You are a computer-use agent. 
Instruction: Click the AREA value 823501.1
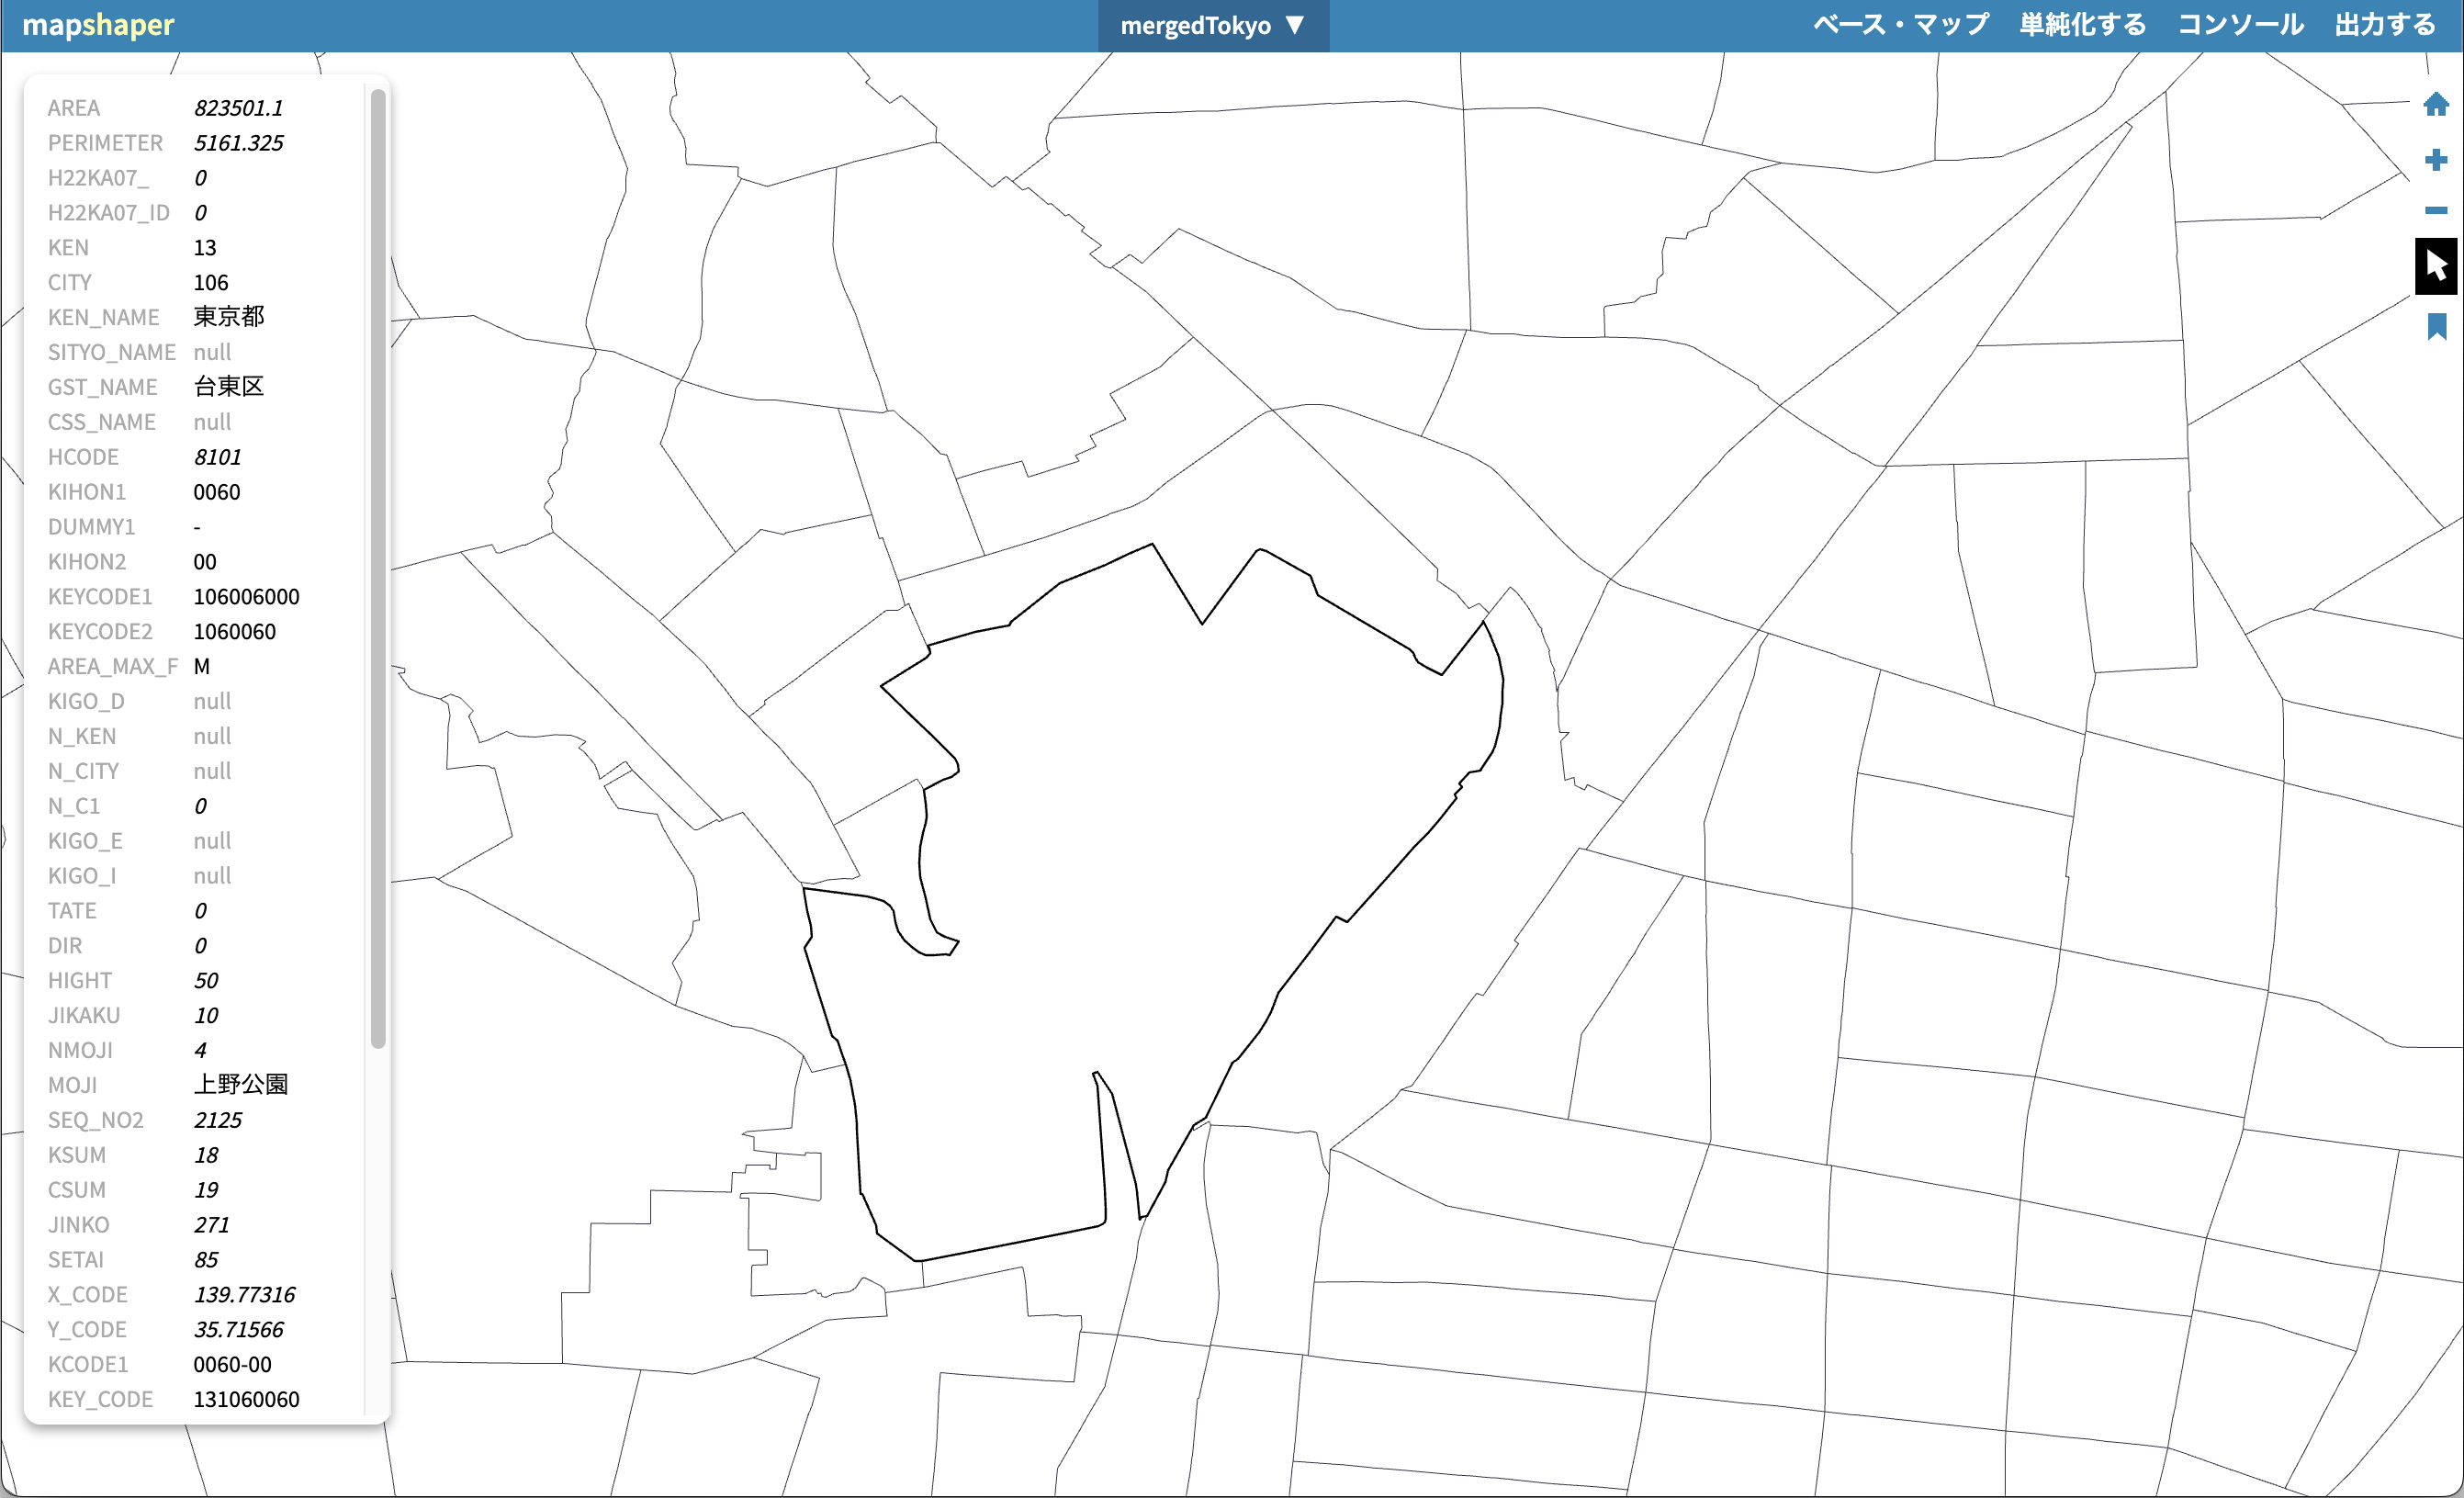pyautogui.click(x=238, y=108)
